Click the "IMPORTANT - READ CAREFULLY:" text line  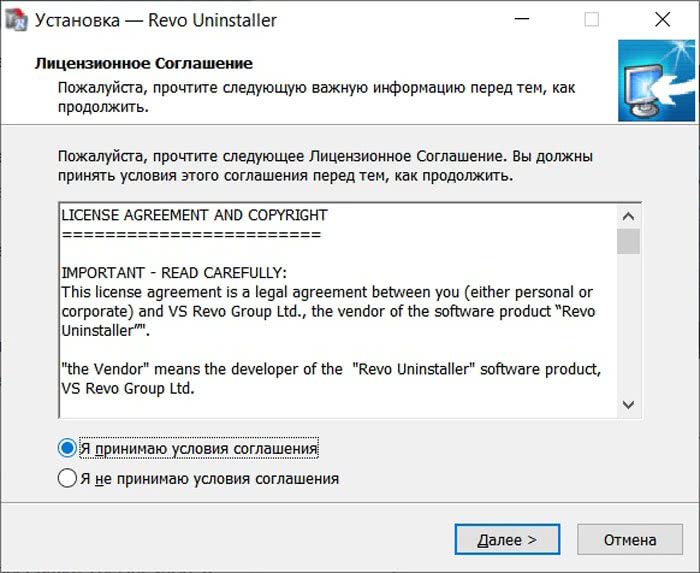[174, 273]
